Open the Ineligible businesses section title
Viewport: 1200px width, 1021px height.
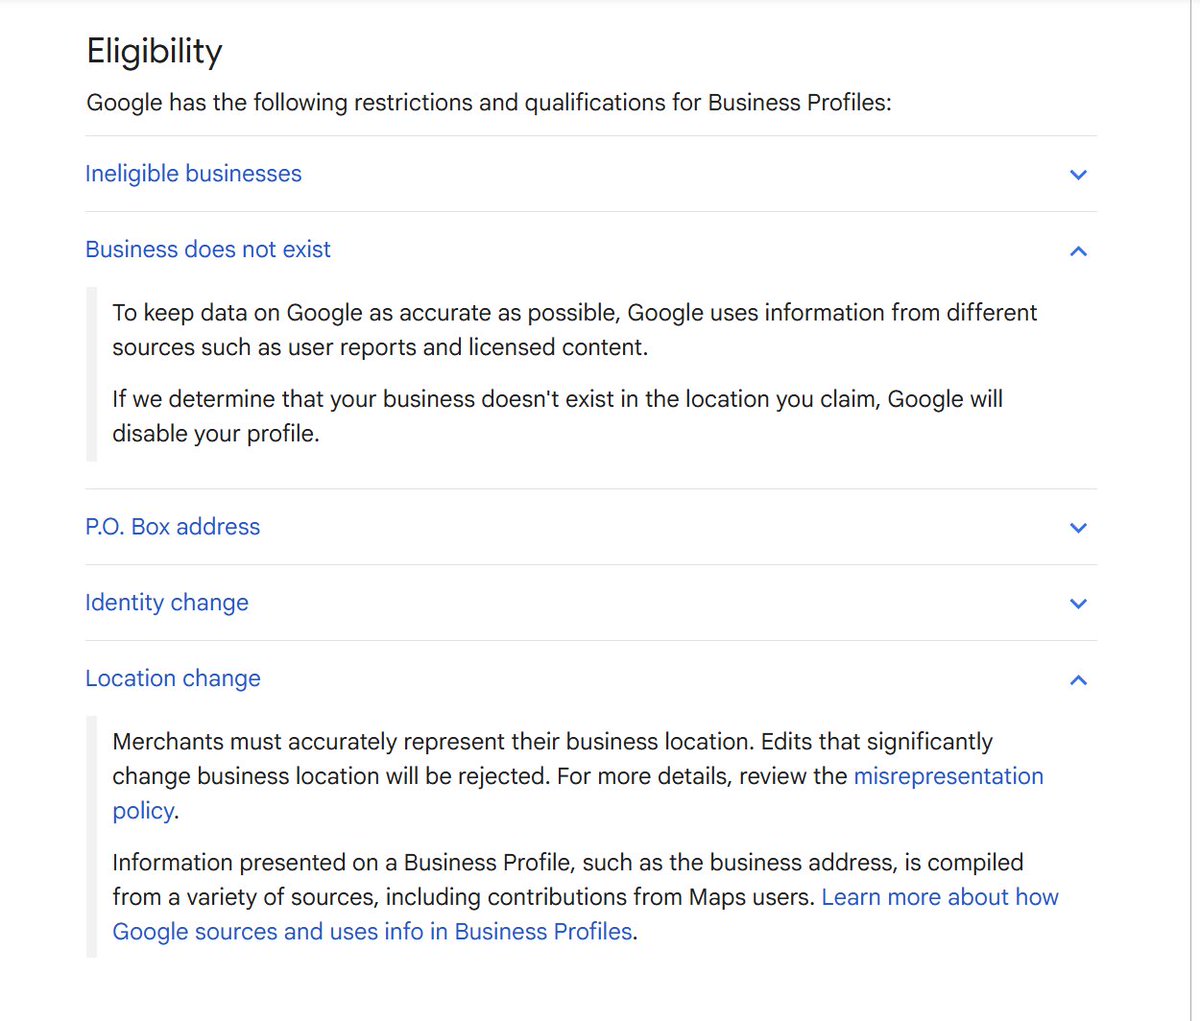[x=193, y=173]
